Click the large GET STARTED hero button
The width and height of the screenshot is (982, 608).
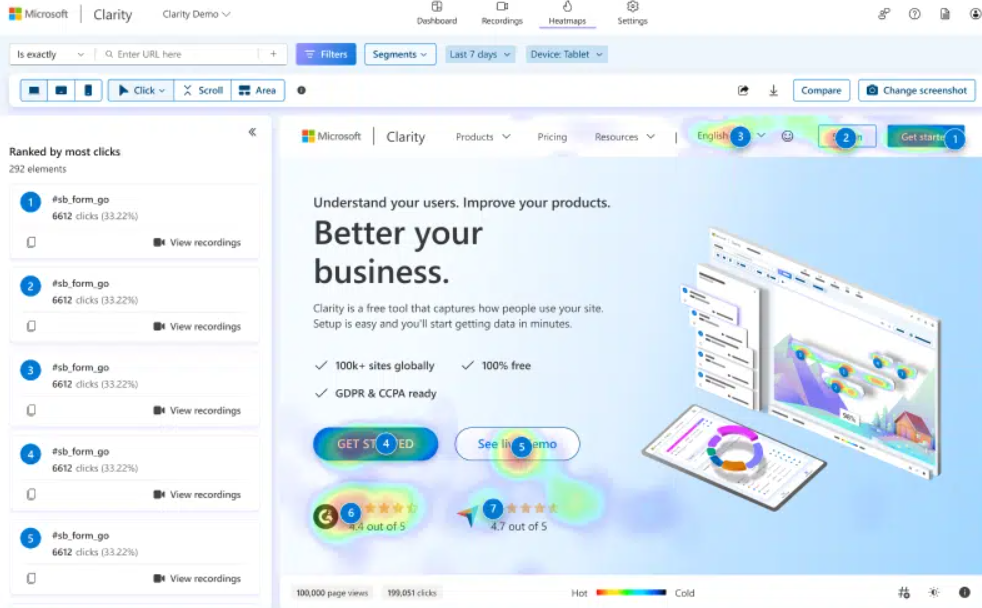(x=375, y=444)
